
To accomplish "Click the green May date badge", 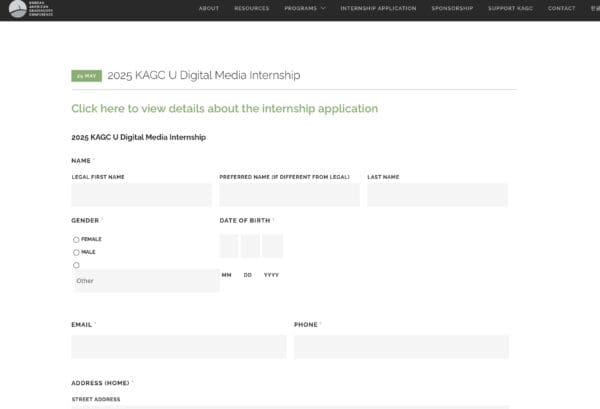I will pyautogui.click(x=86, y=76).
